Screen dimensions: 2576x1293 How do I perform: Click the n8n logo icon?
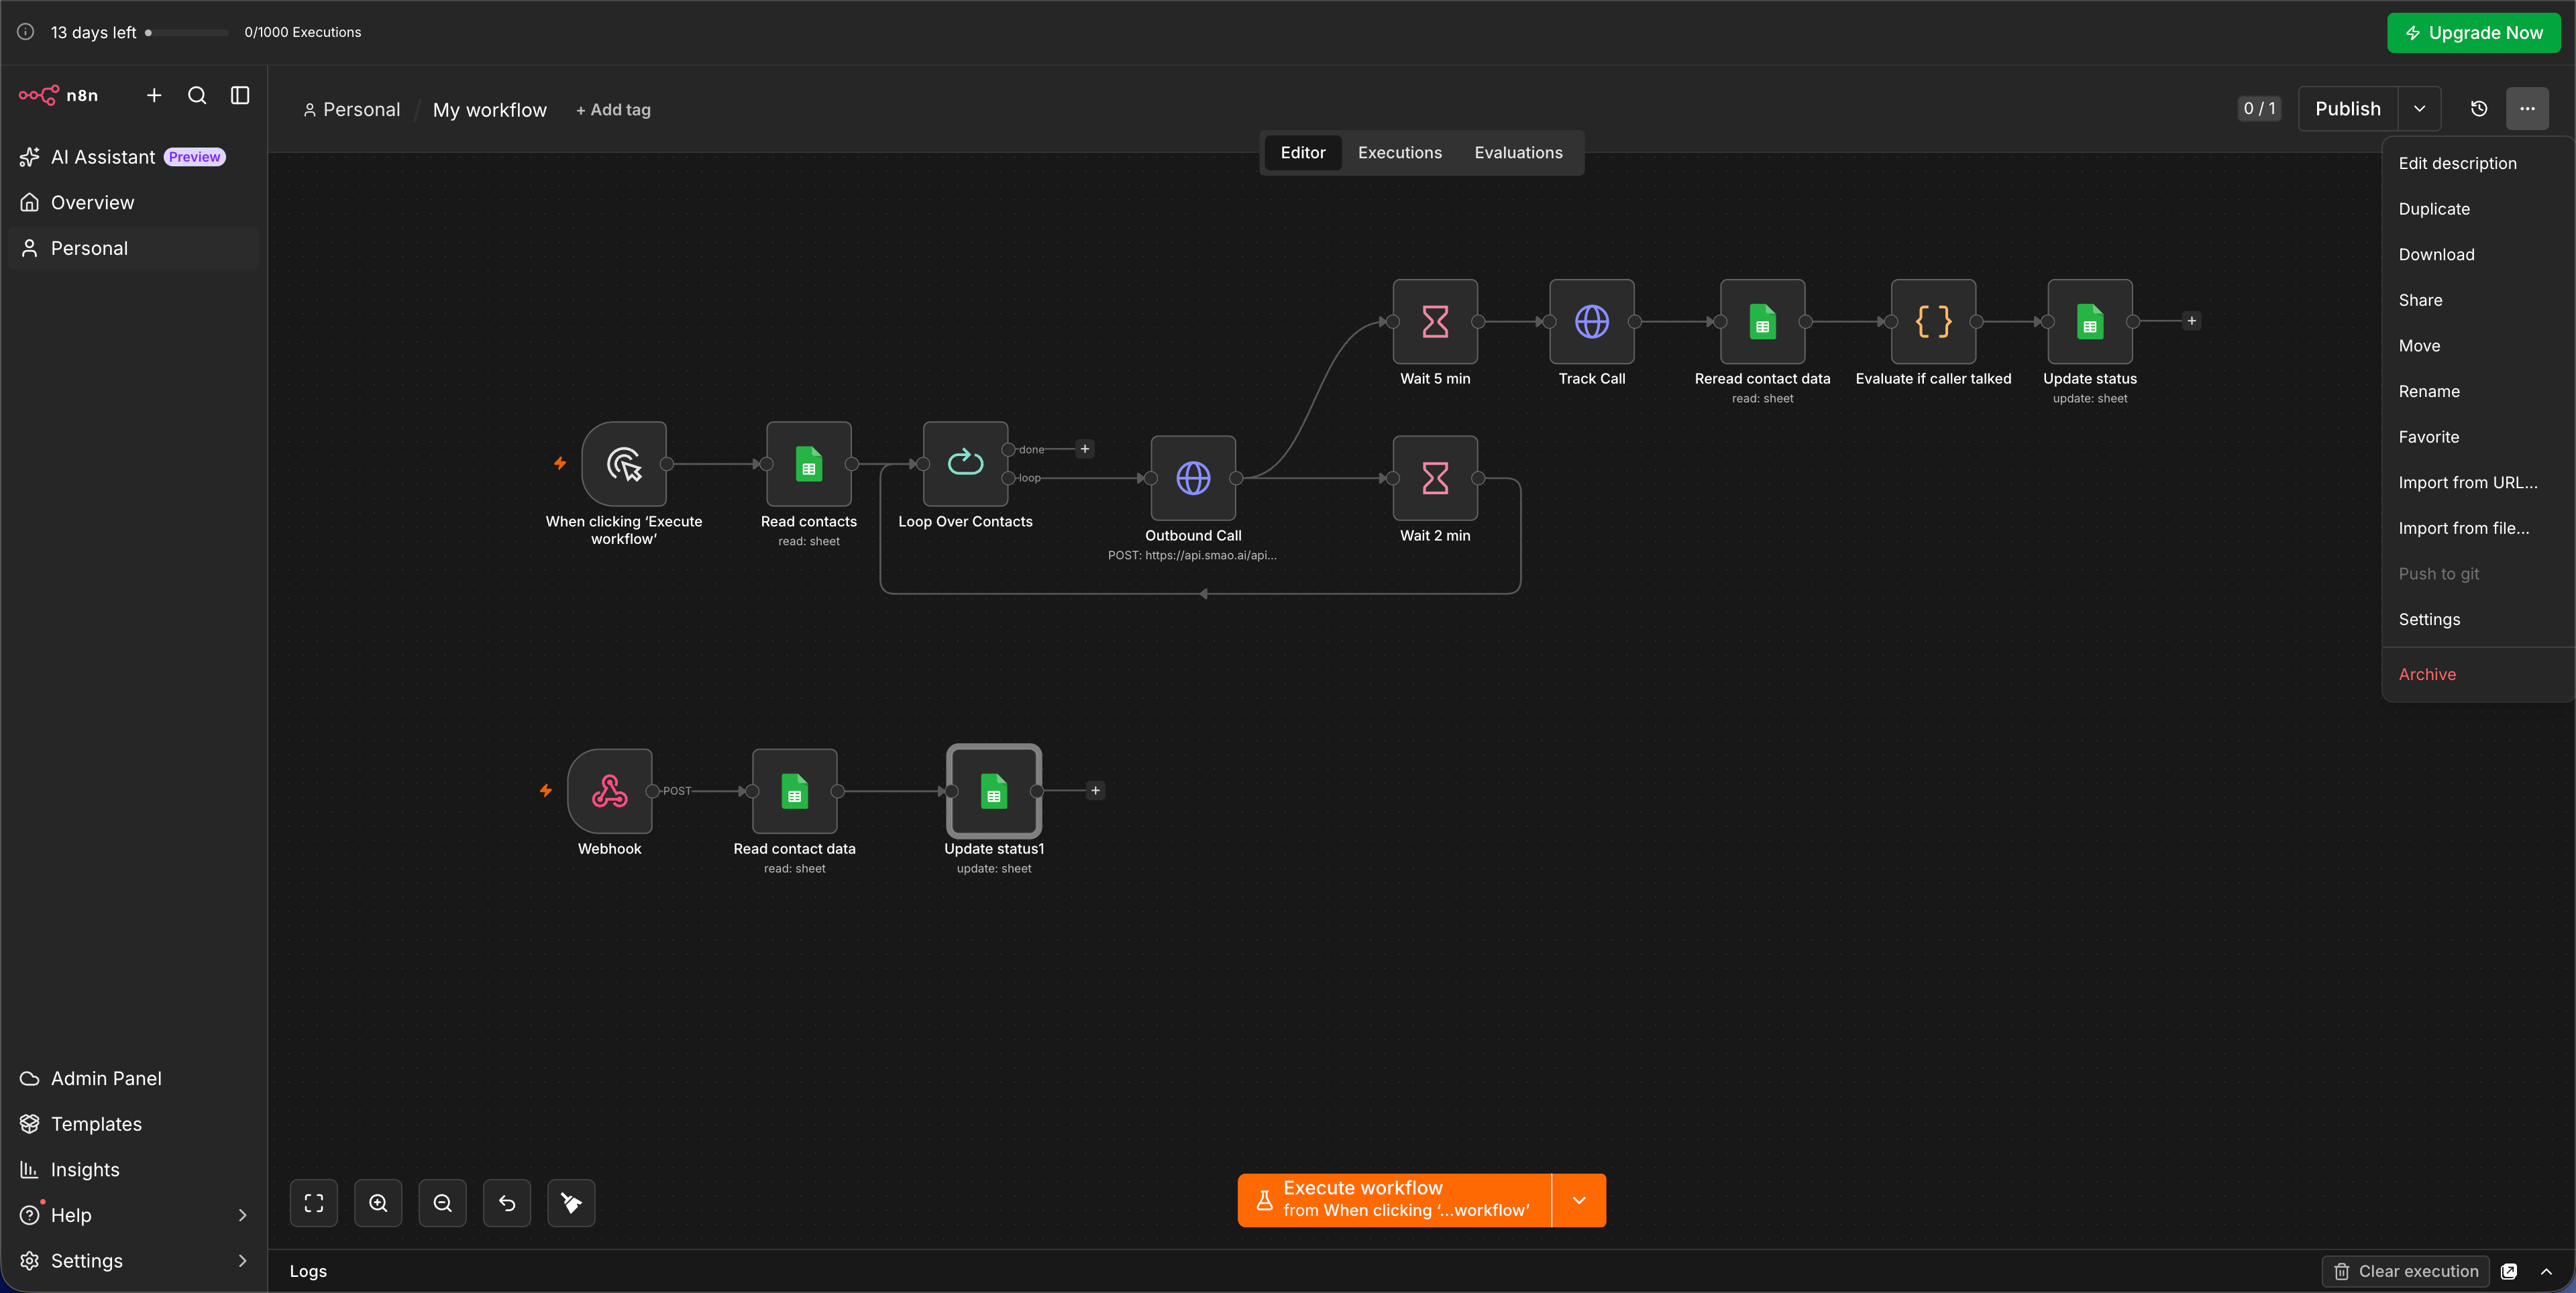point(39,95)
